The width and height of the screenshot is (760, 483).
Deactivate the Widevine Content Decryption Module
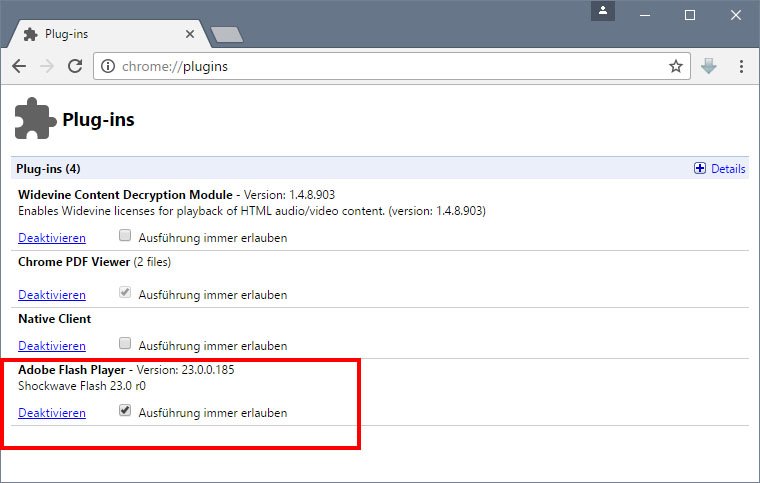click(x=52, y=238)
